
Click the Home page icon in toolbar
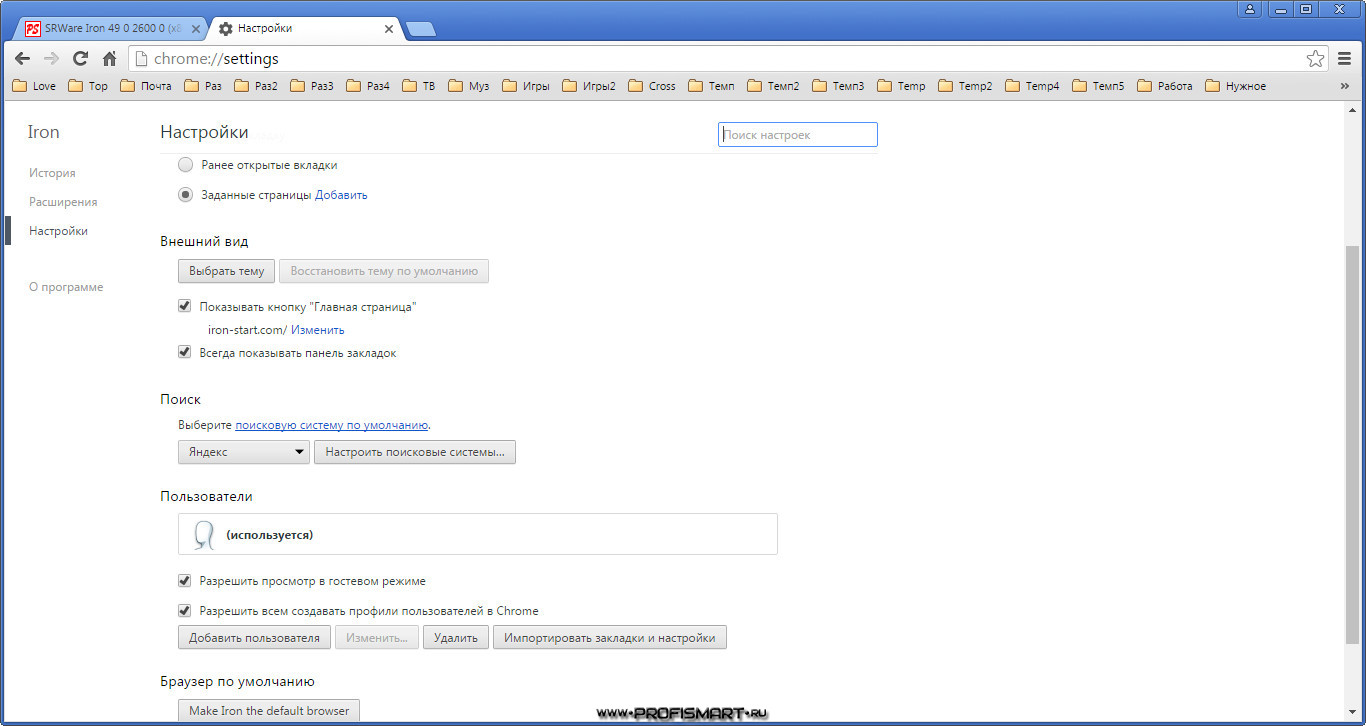(x=110, y=59)
